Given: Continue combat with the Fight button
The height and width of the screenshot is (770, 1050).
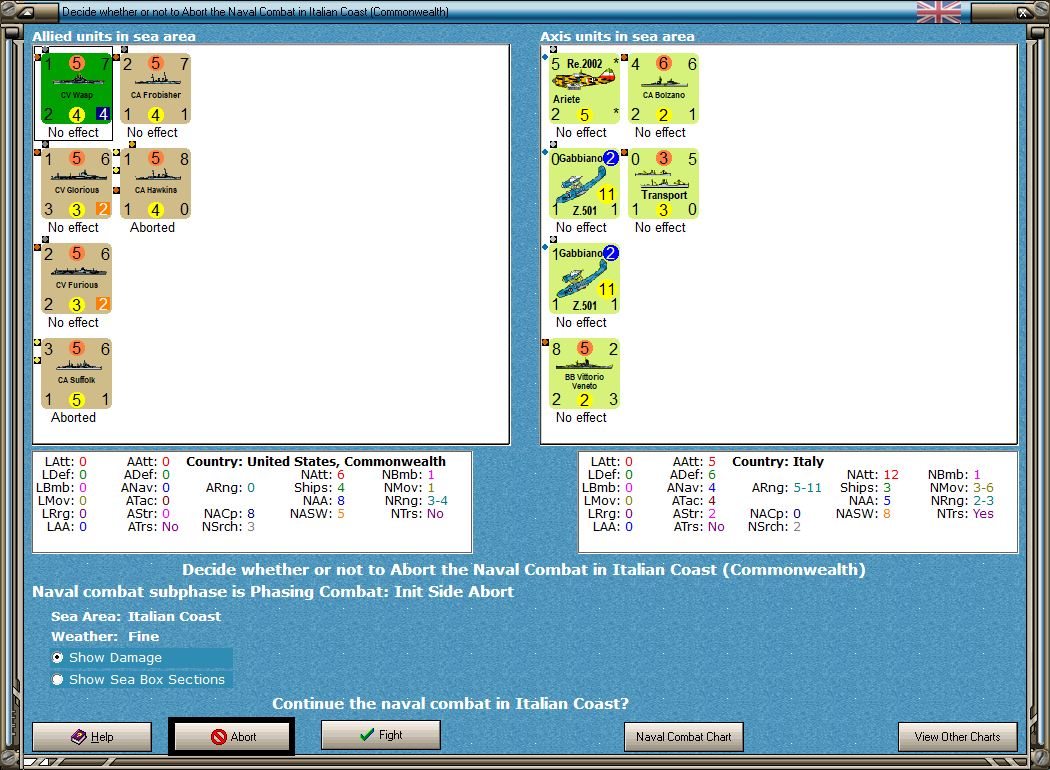Looking at the screenshot, I should click(380, 735).
